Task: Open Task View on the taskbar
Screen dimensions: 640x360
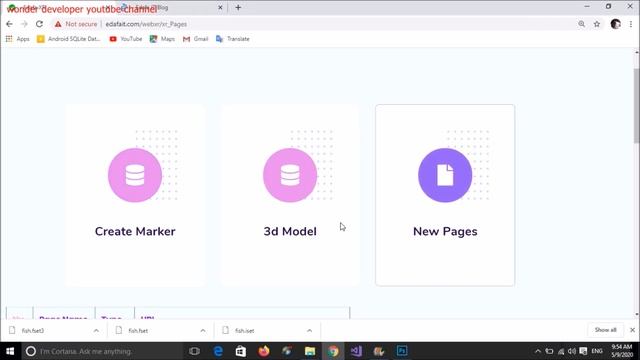Action: pyautogui.click(x=194, y=351)
